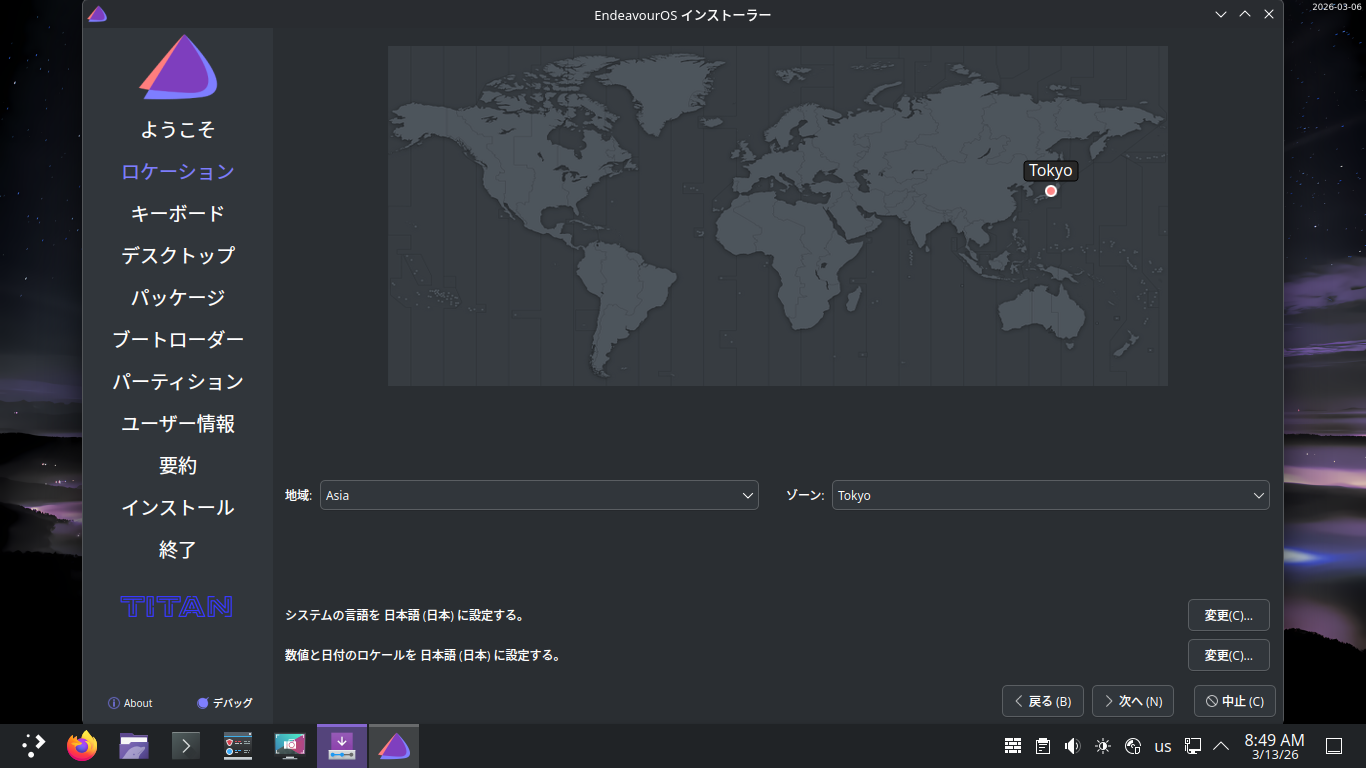Open the file manager folder icon
This screenshot has width=1366, height=768.
(134, 745)
